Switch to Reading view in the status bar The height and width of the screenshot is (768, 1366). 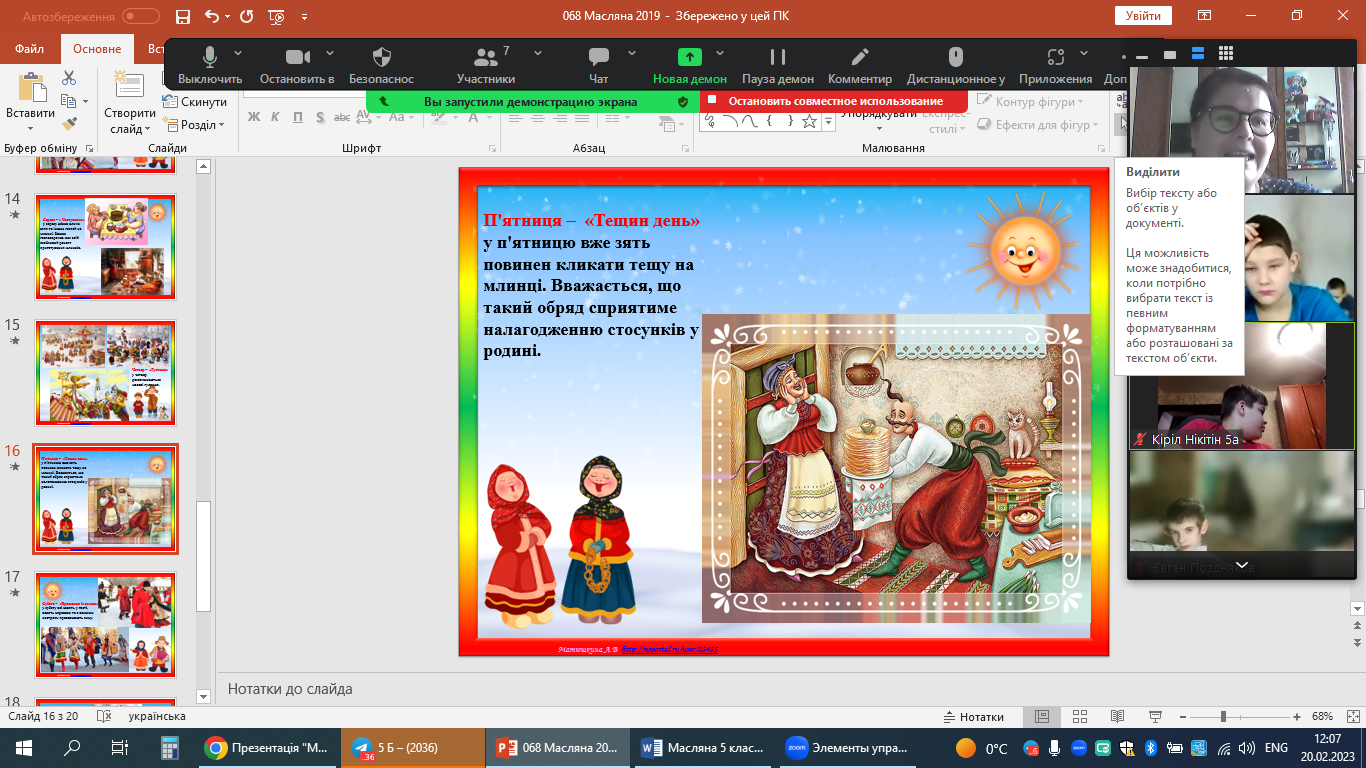(1116, 717)
